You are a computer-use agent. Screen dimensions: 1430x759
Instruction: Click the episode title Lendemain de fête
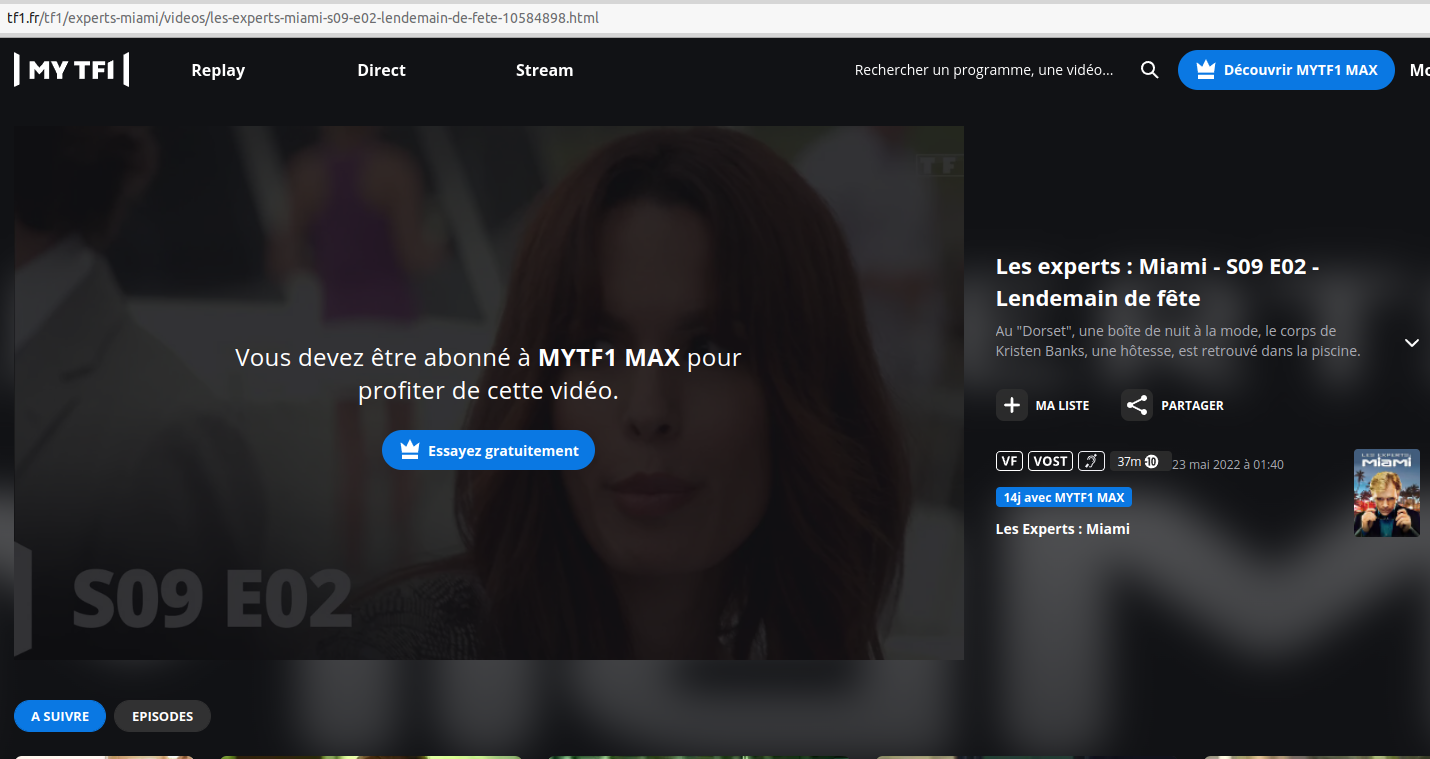point(1158,283)
